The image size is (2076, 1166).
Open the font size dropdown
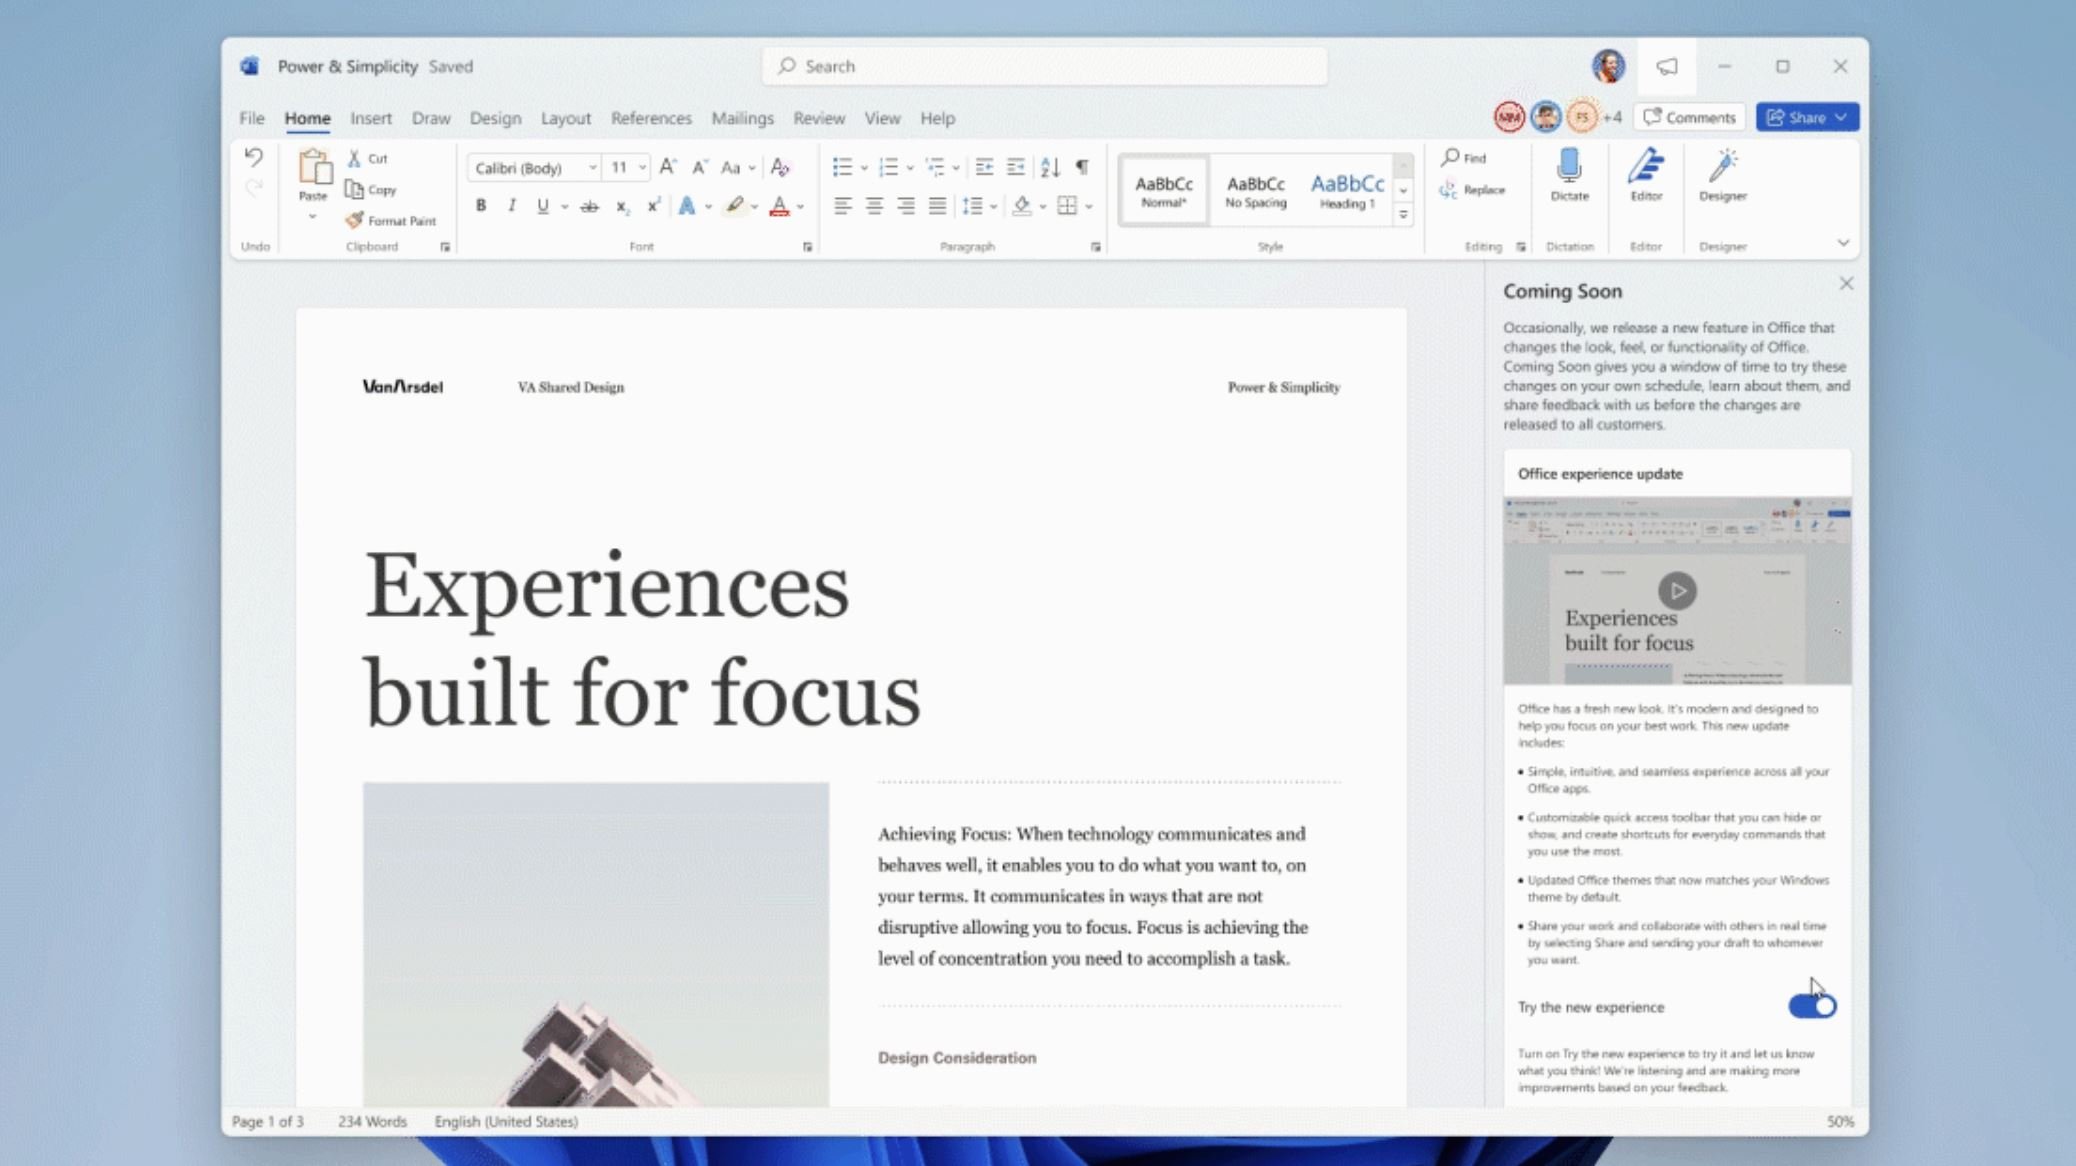[x=641, y=167]
